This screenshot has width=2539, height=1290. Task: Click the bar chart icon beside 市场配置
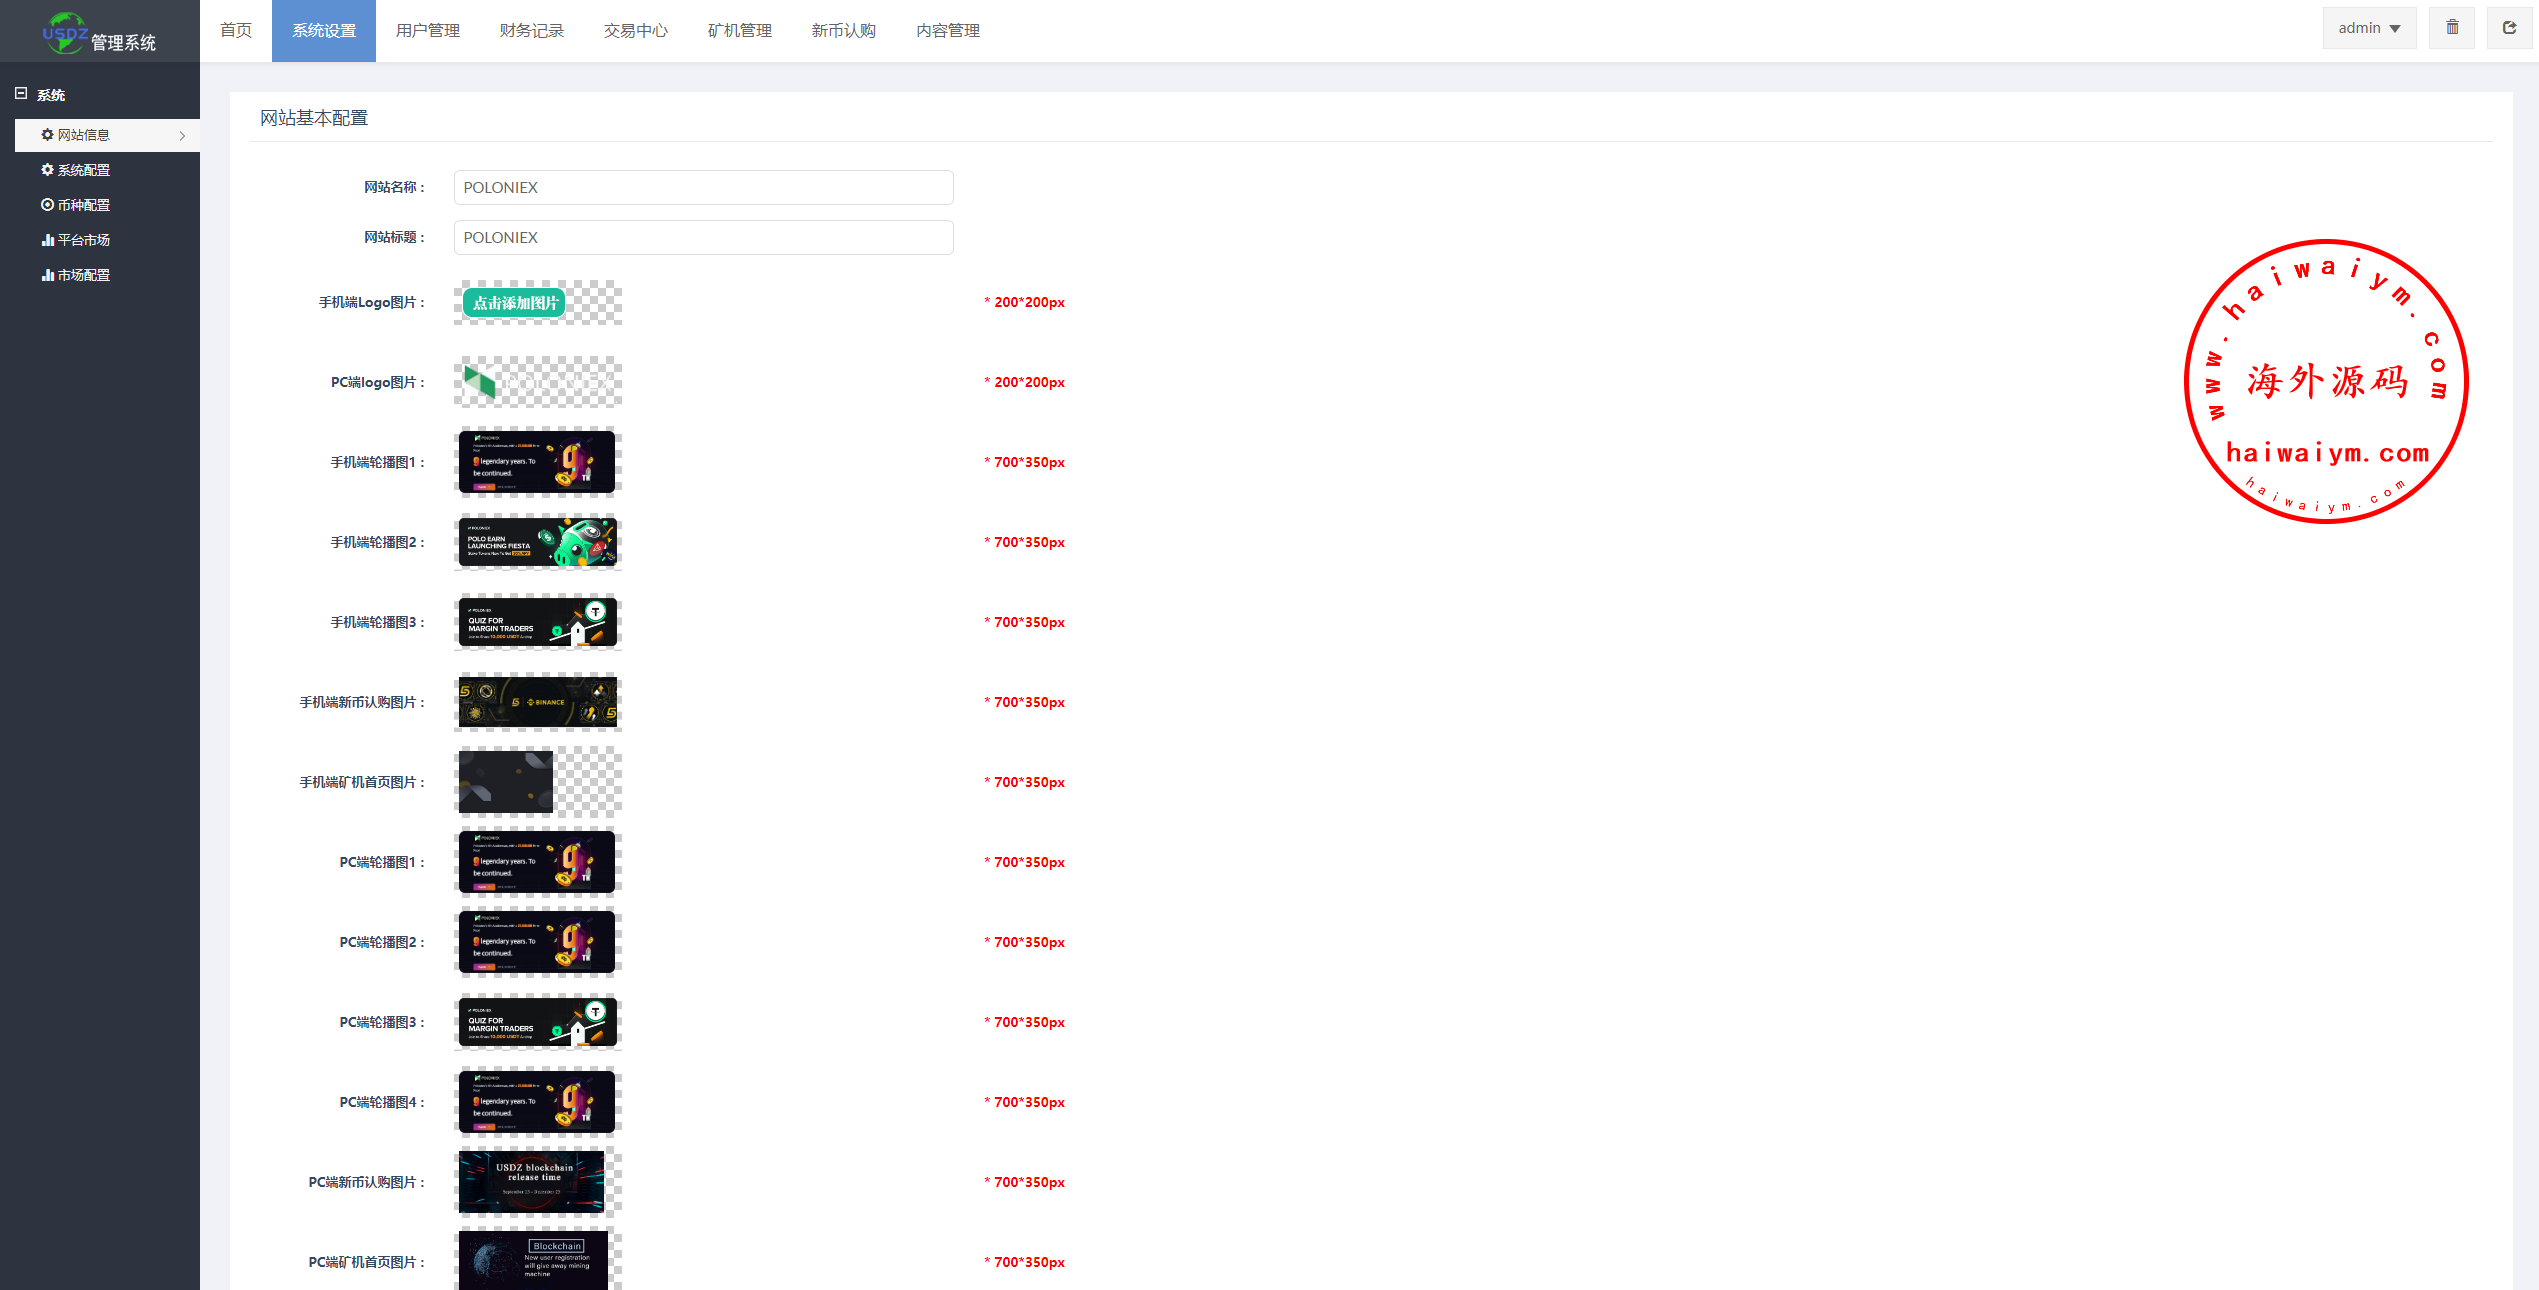(47, 275)
